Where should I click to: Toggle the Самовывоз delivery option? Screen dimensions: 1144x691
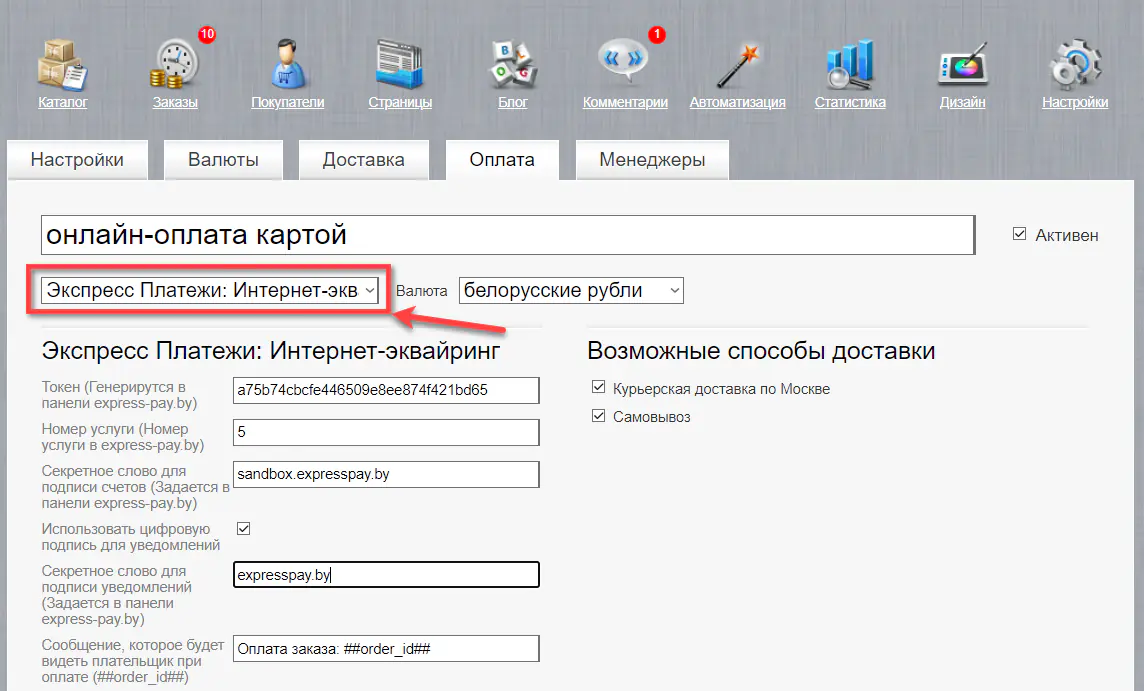point(597,416)
